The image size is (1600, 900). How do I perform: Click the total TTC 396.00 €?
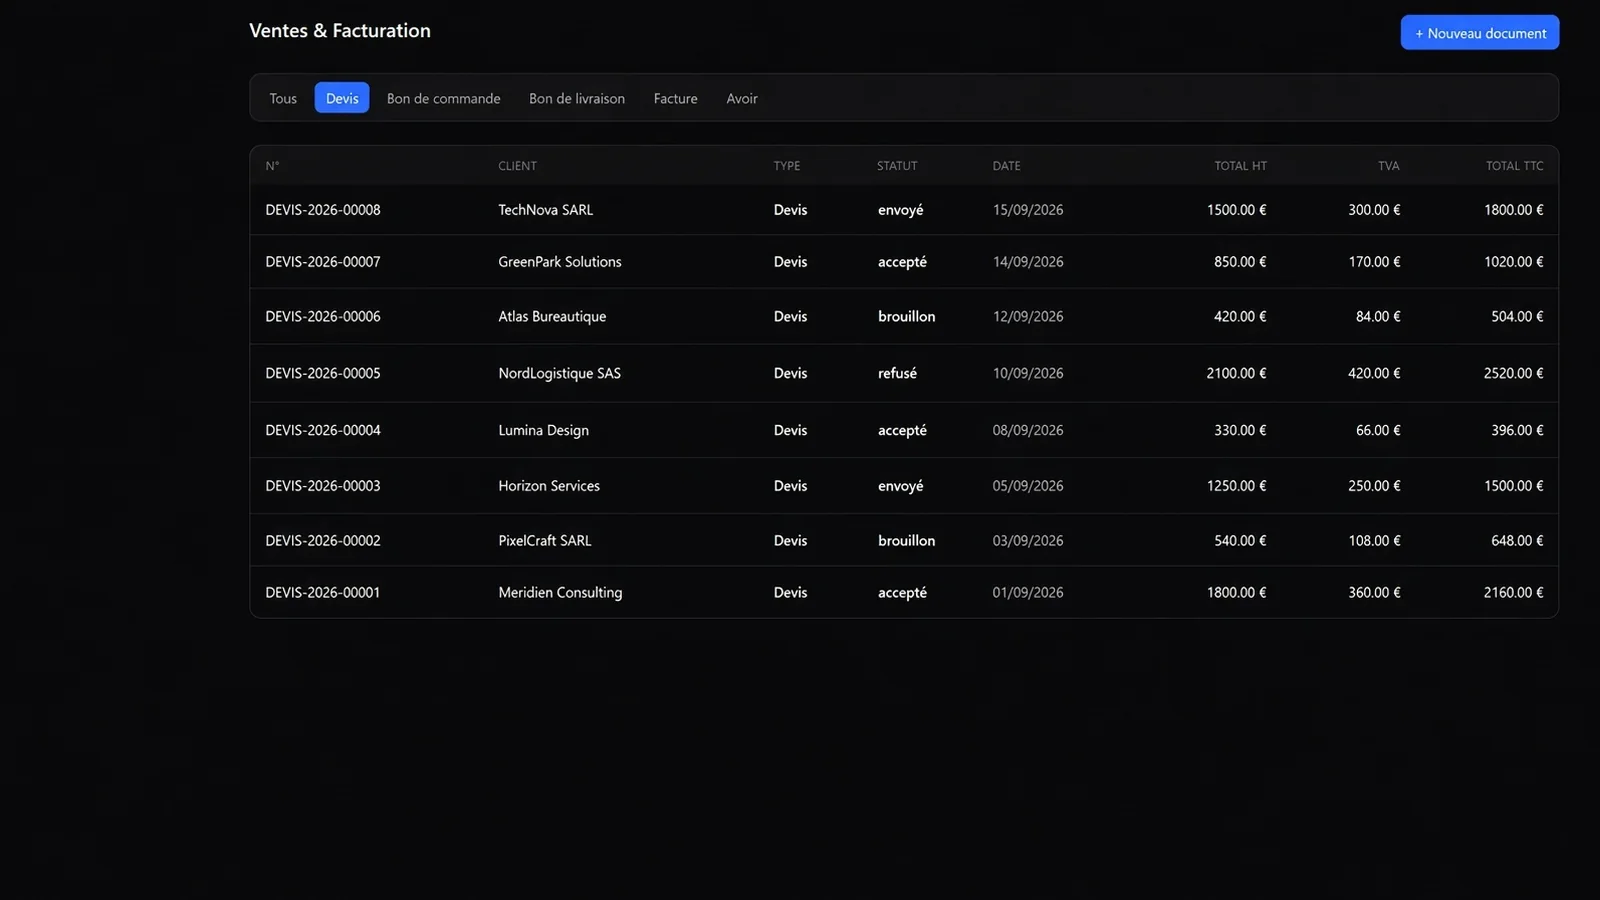pos(1517,430)
